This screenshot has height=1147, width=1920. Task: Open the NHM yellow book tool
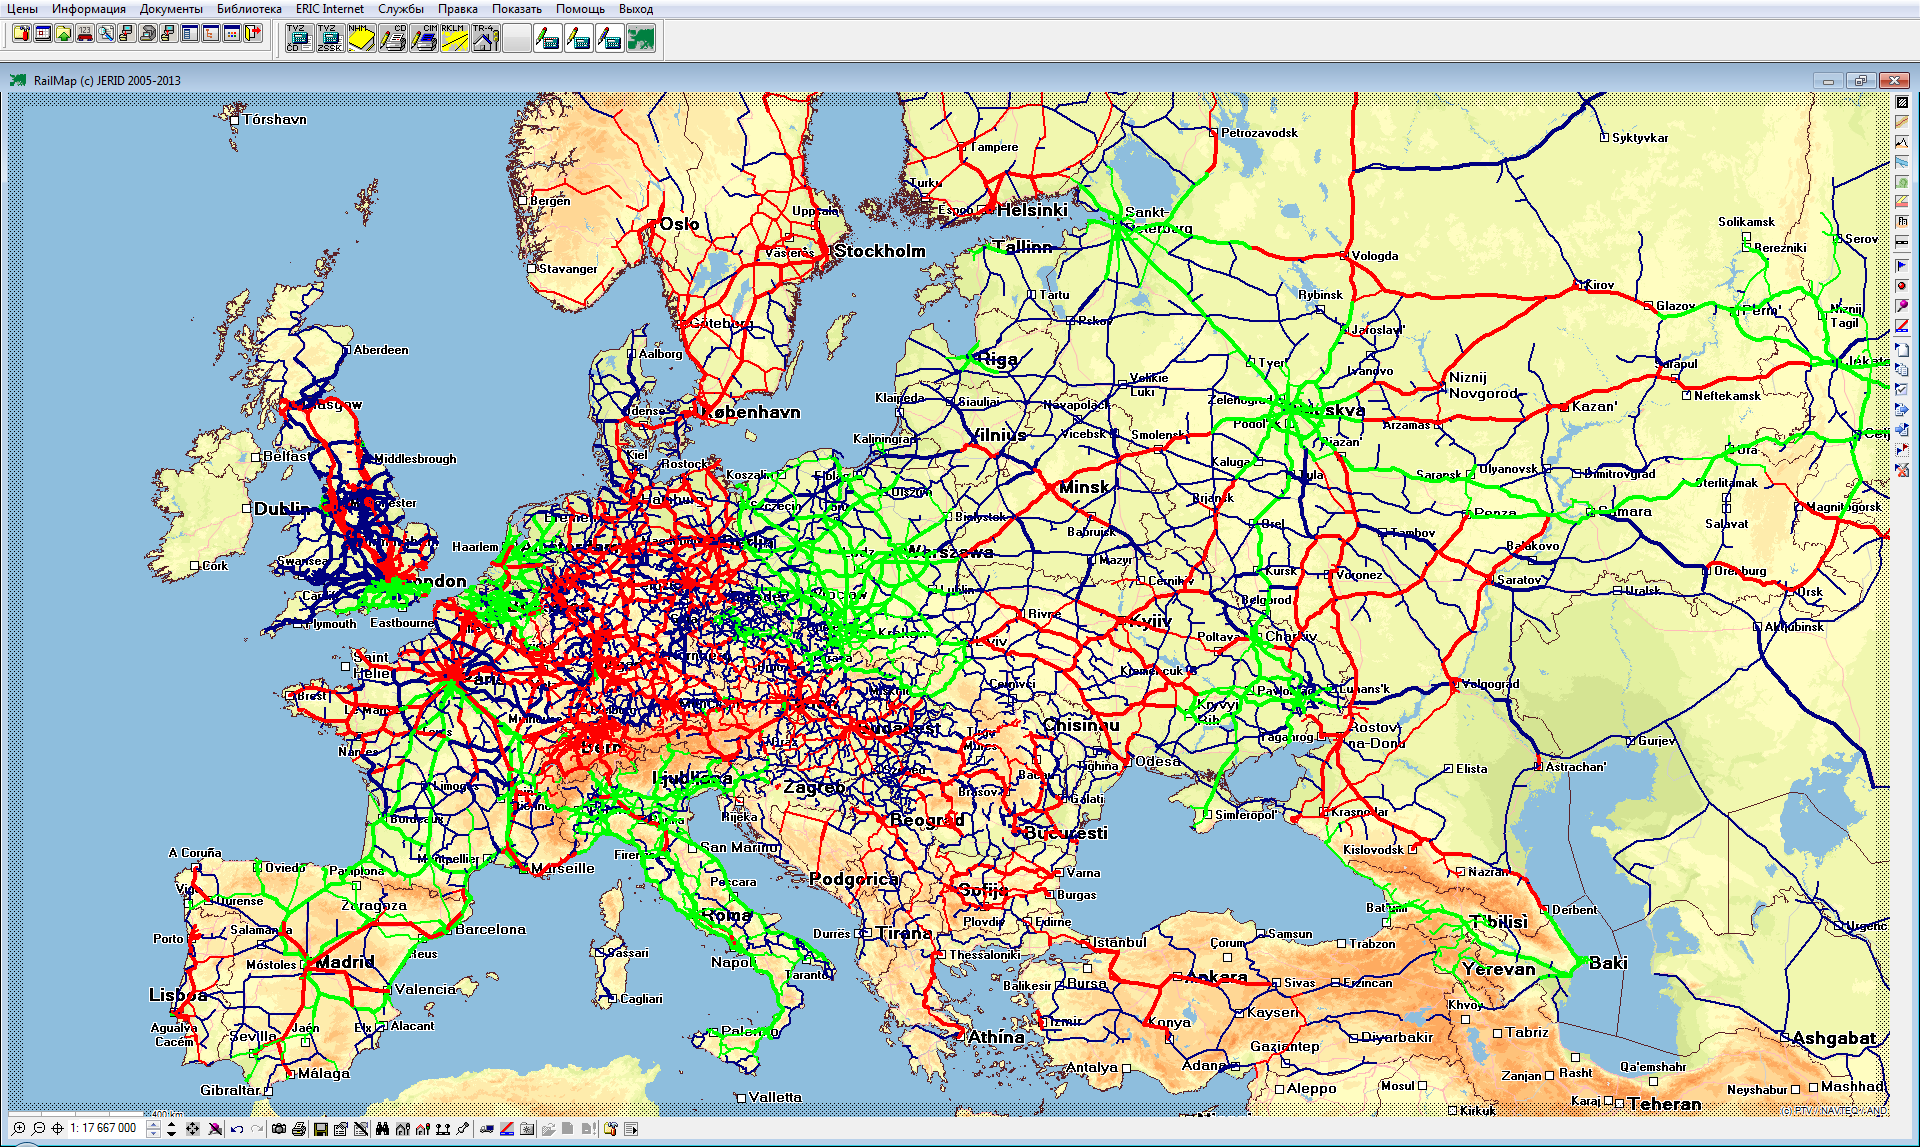(x=362, y=38)
